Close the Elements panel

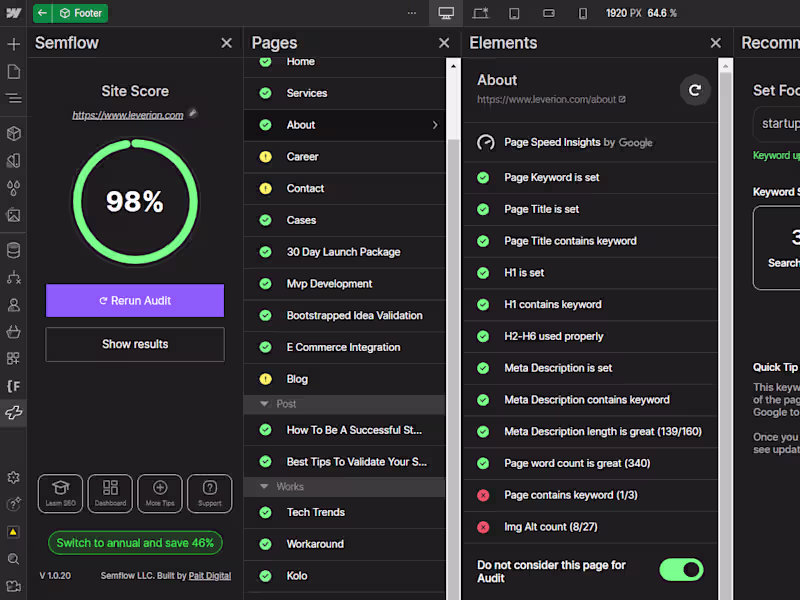tap(716, 43)
